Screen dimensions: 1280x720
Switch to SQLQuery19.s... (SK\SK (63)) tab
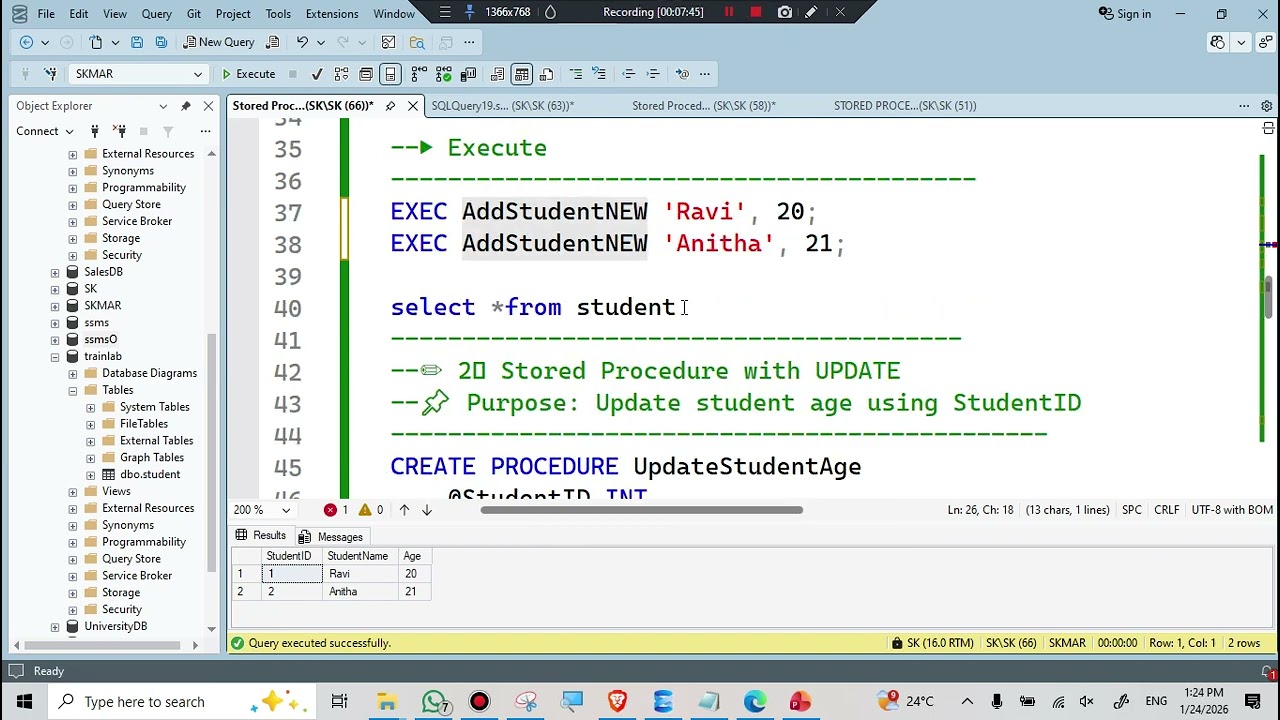point(503,106)
